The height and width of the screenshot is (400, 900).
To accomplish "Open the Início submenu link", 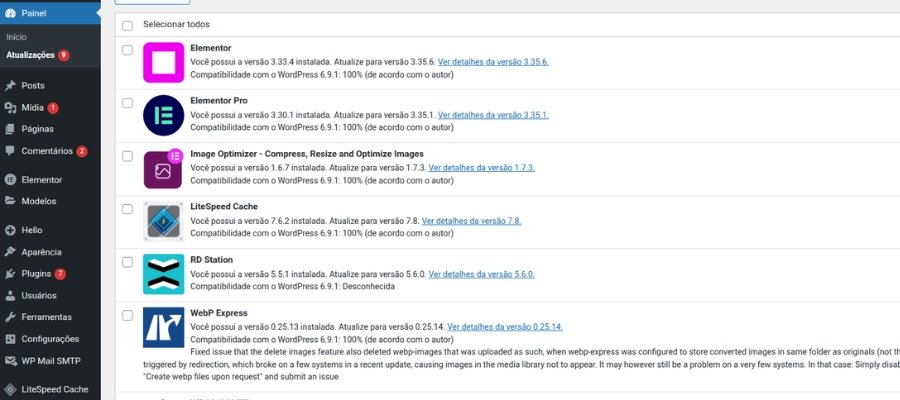I will (17, 37).
